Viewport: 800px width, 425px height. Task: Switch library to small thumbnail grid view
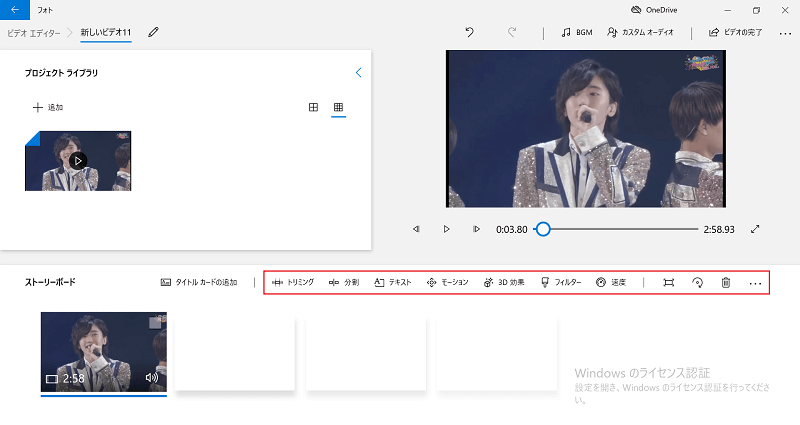click(x=338, y=107)
